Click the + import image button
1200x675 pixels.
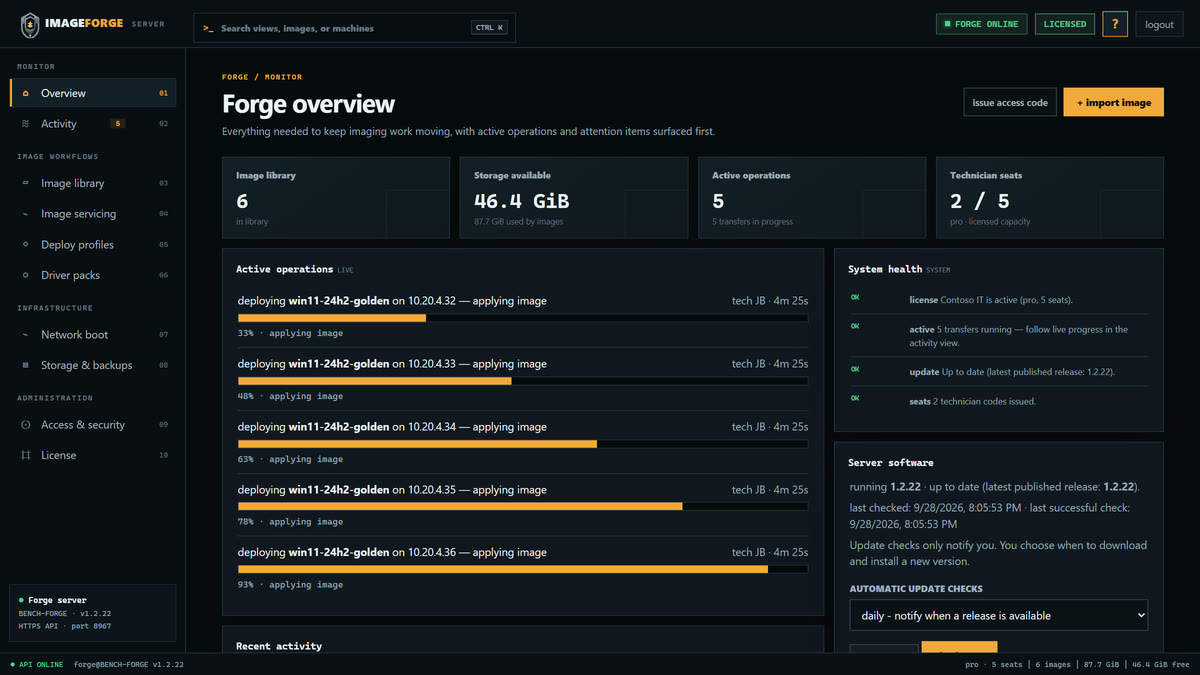[1113, 102]
